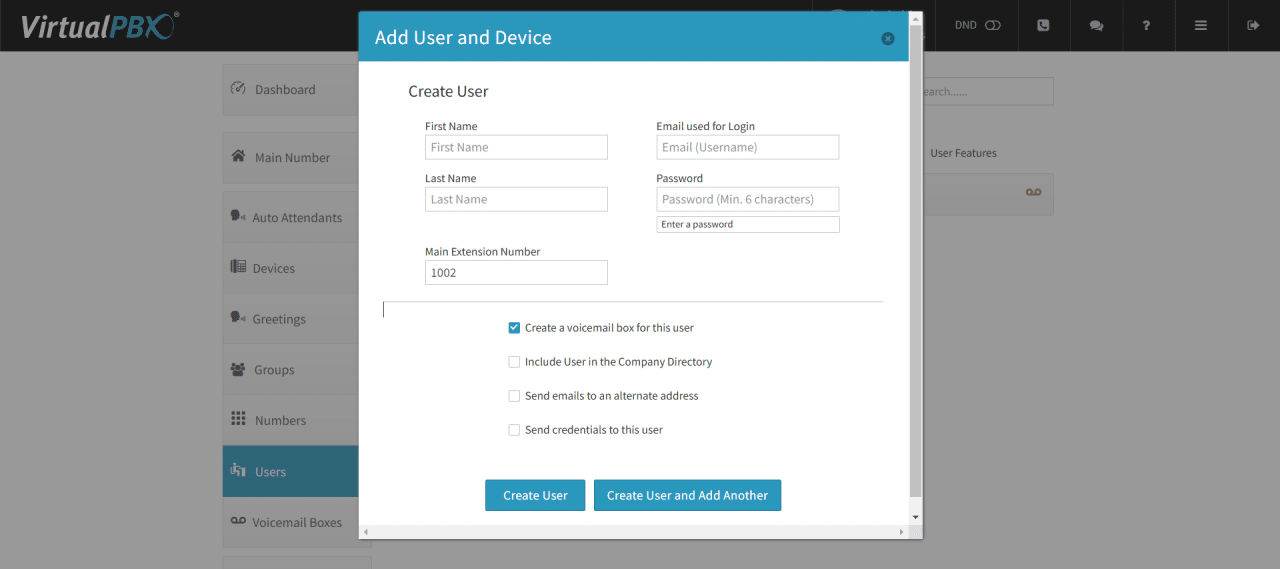Click the User Features column header
Image resolution: width=1280 pixels, height=569 pixels.
(963, 153)
